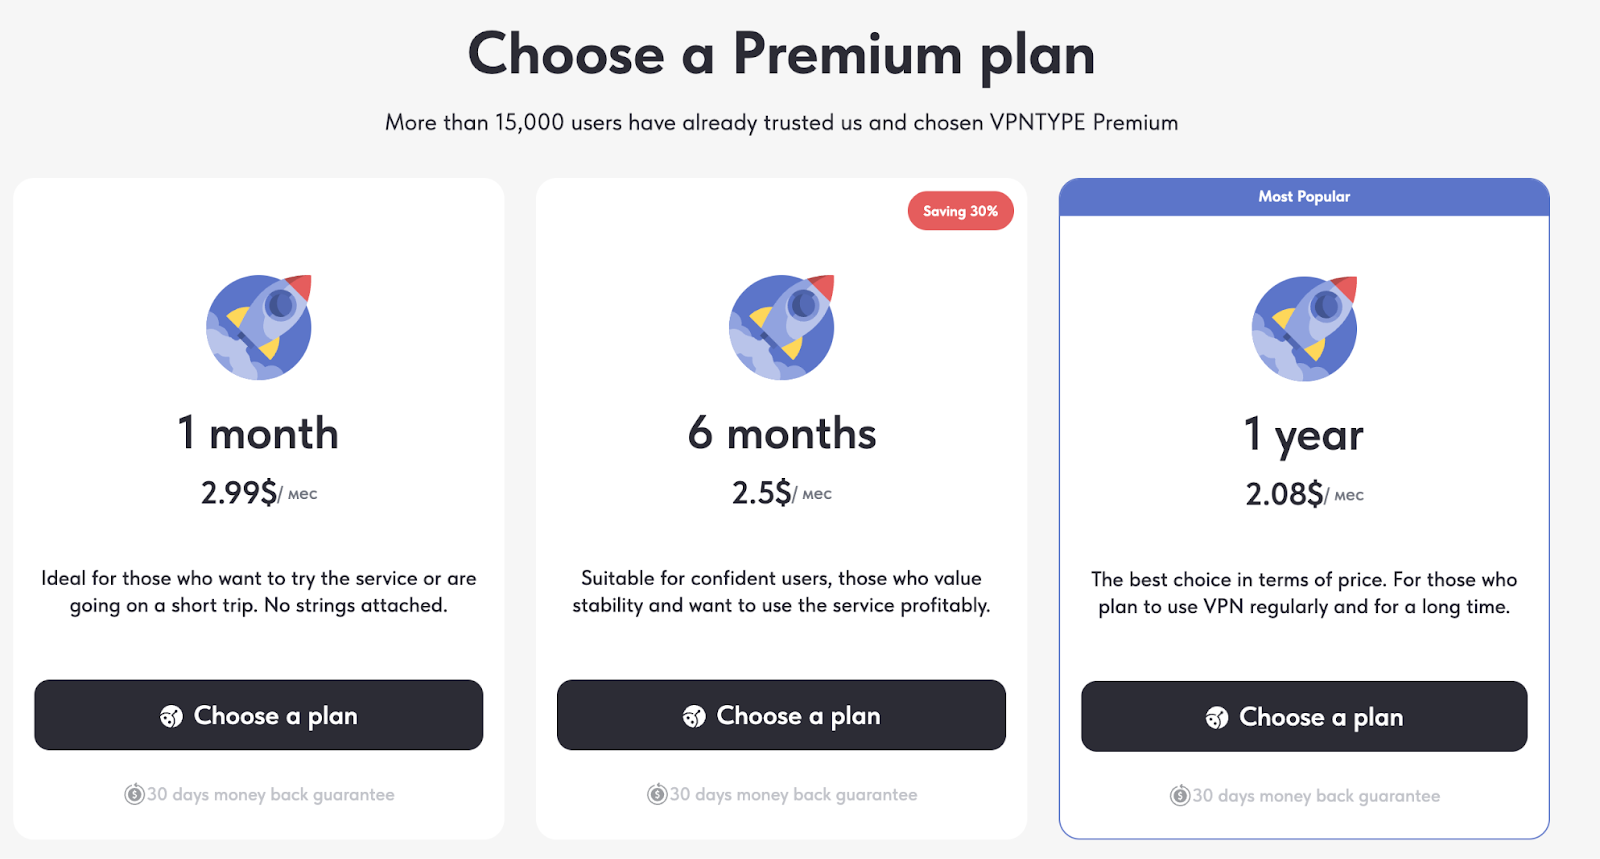The image size is (1600, 859).
Task: Click the 1 month money back guarantee text
Action: [x=271, y=795]
